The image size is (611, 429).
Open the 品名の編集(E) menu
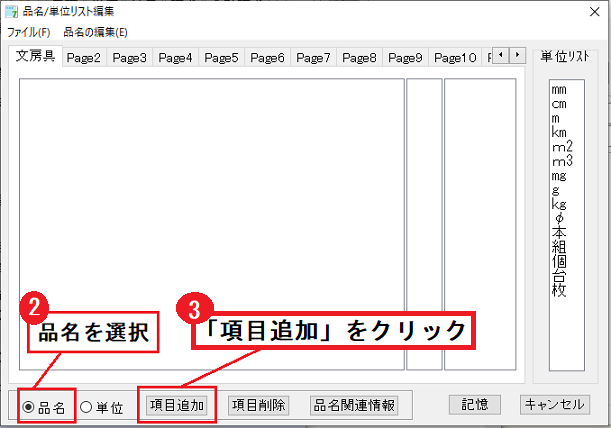tap(95, 32)
